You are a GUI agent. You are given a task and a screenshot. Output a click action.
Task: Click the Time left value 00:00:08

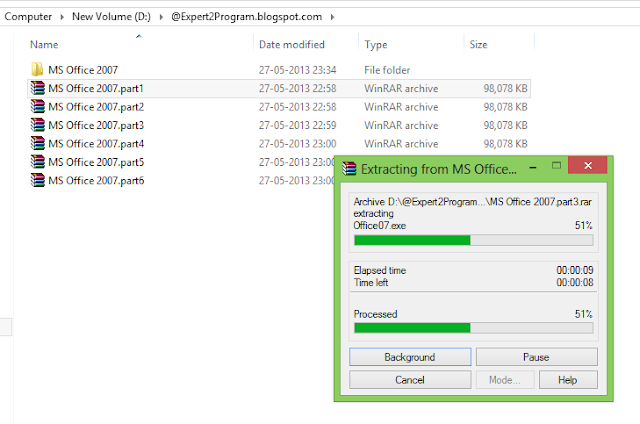click(575, 282)
